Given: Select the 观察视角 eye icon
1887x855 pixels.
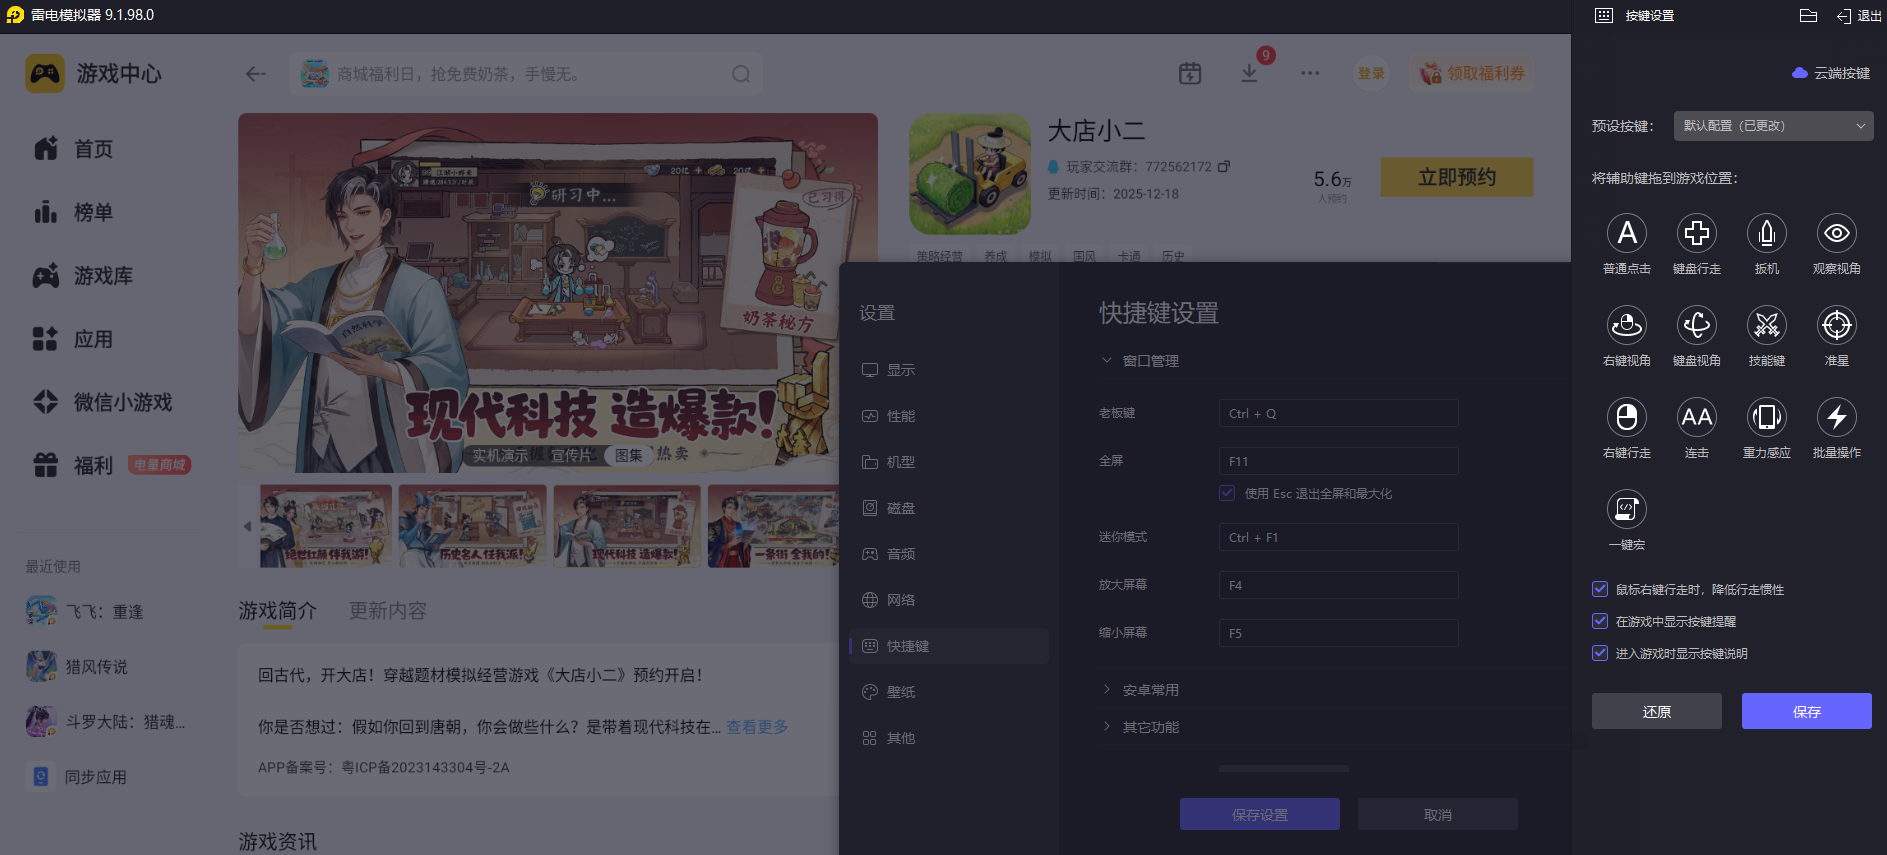Looking at the screenshot, I should coord(1836,234).
